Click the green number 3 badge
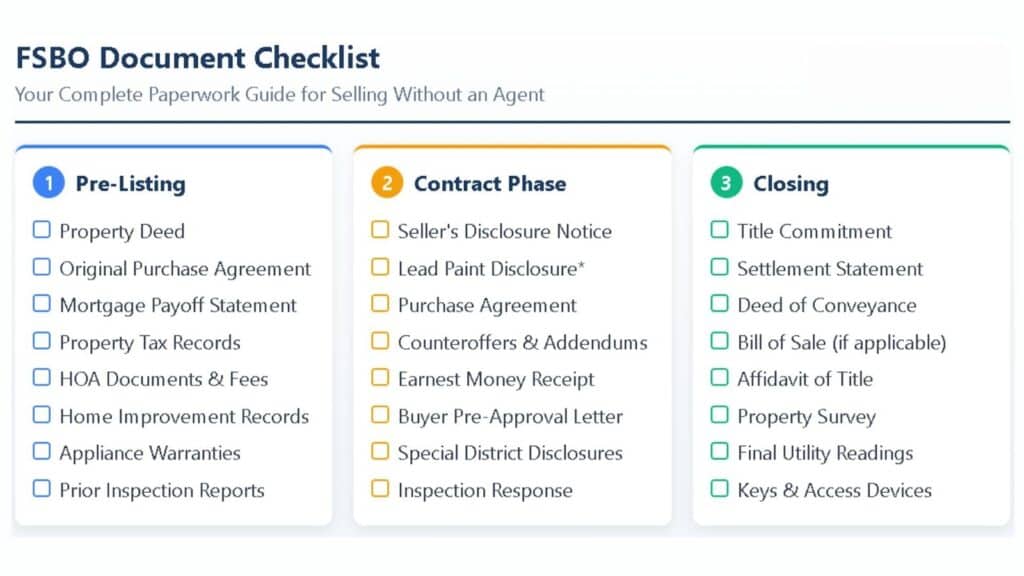 click(x=726, y=183)
